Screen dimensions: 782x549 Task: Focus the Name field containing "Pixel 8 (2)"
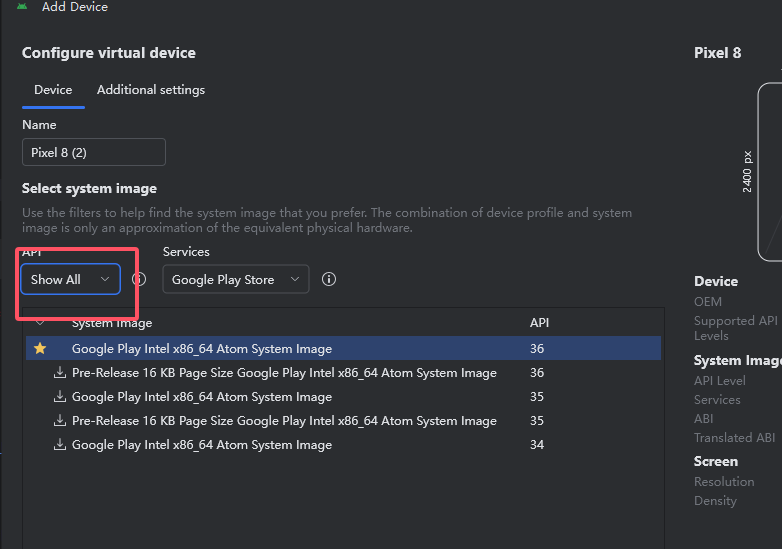pyautogui.click(x=93, y=152)
